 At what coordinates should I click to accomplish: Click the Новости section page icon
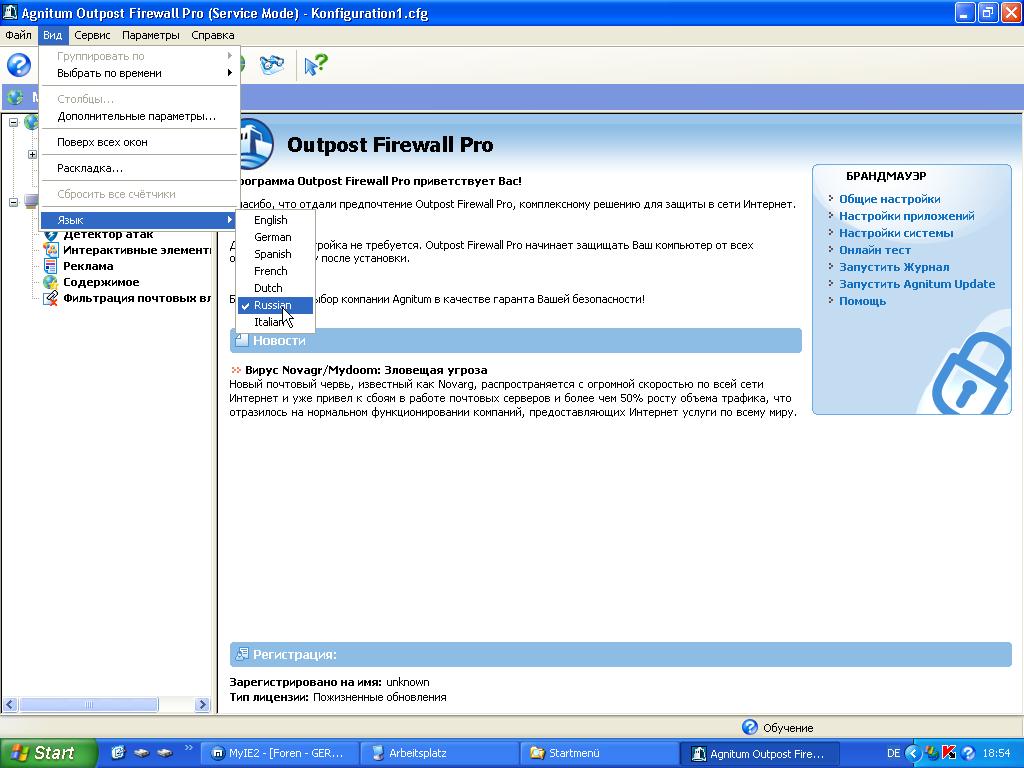point(242,340)
